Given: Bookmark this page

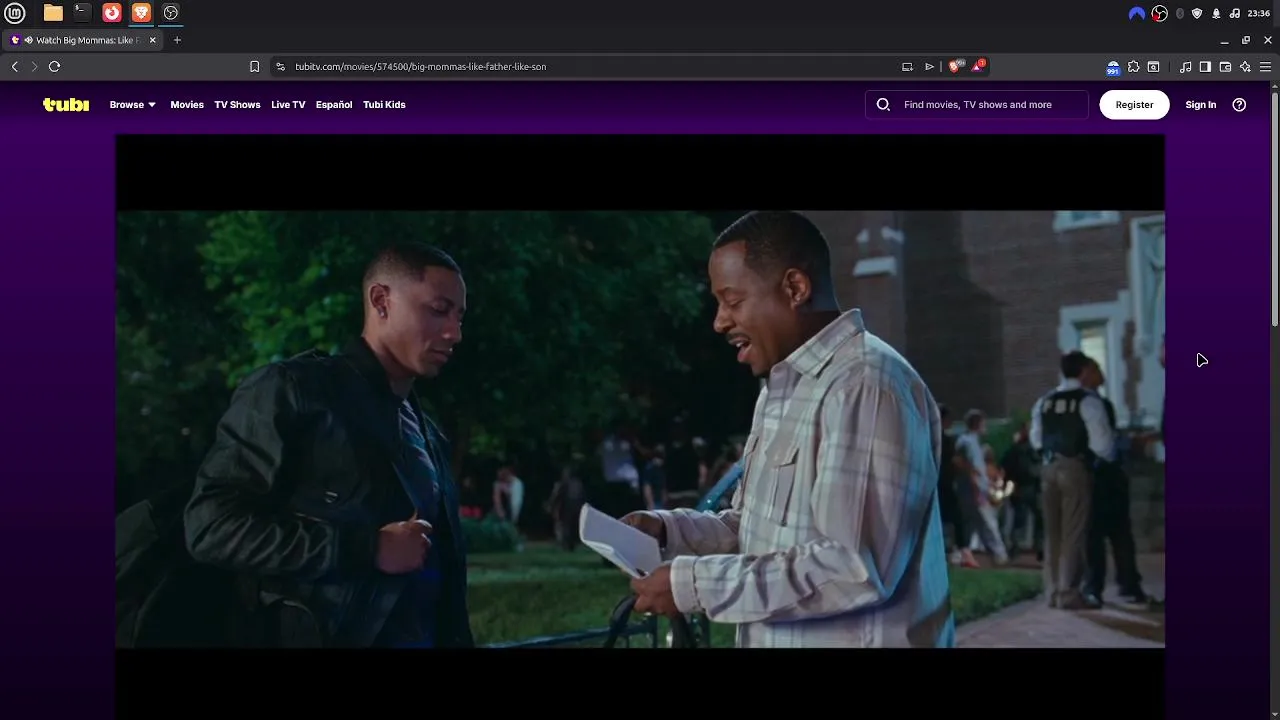Looking at the screenshot, I should point(254,66).
